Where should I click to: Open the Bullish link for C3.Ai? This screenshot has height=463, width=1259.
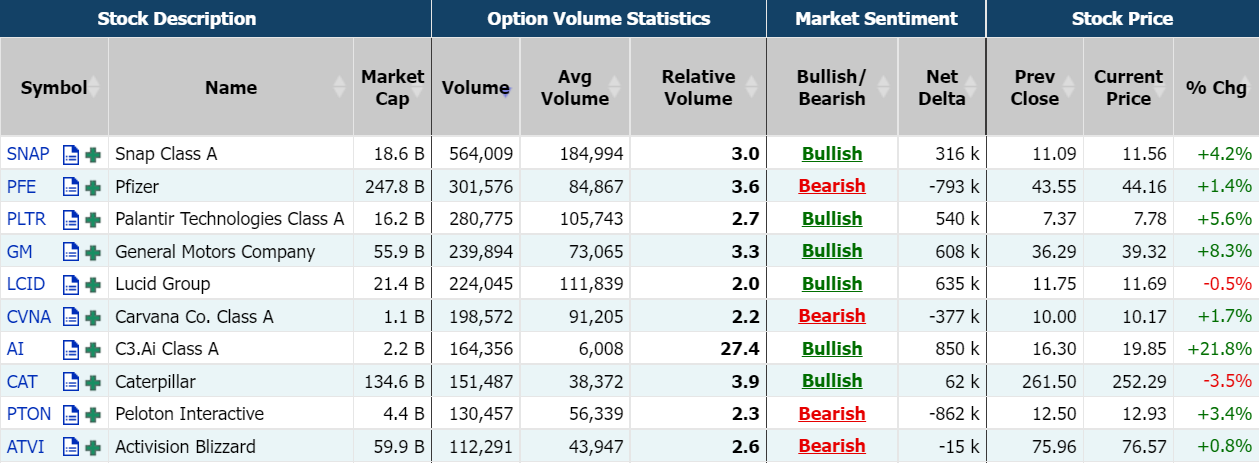tap(831, 349)
